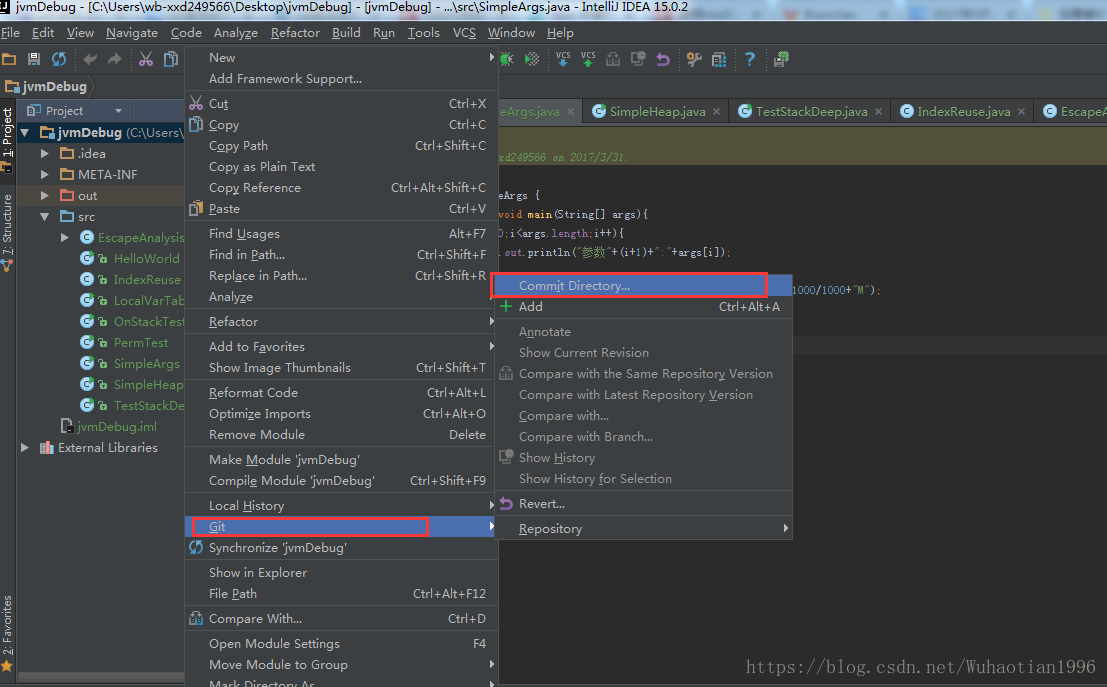Expand the EscapeAnalysis class node
Viewport: 1107px width, 687px height.
point(65,237)
